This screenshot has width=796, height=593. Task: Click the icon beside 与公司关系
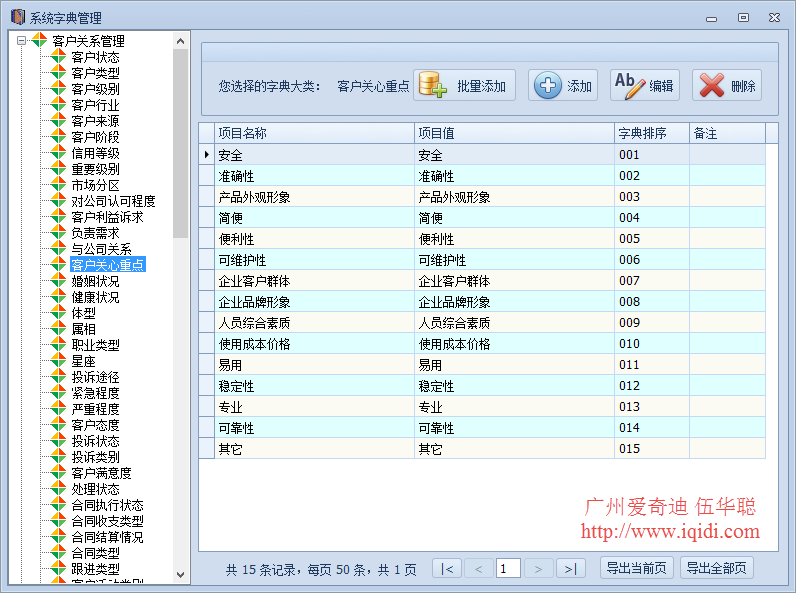click(58, 249)
